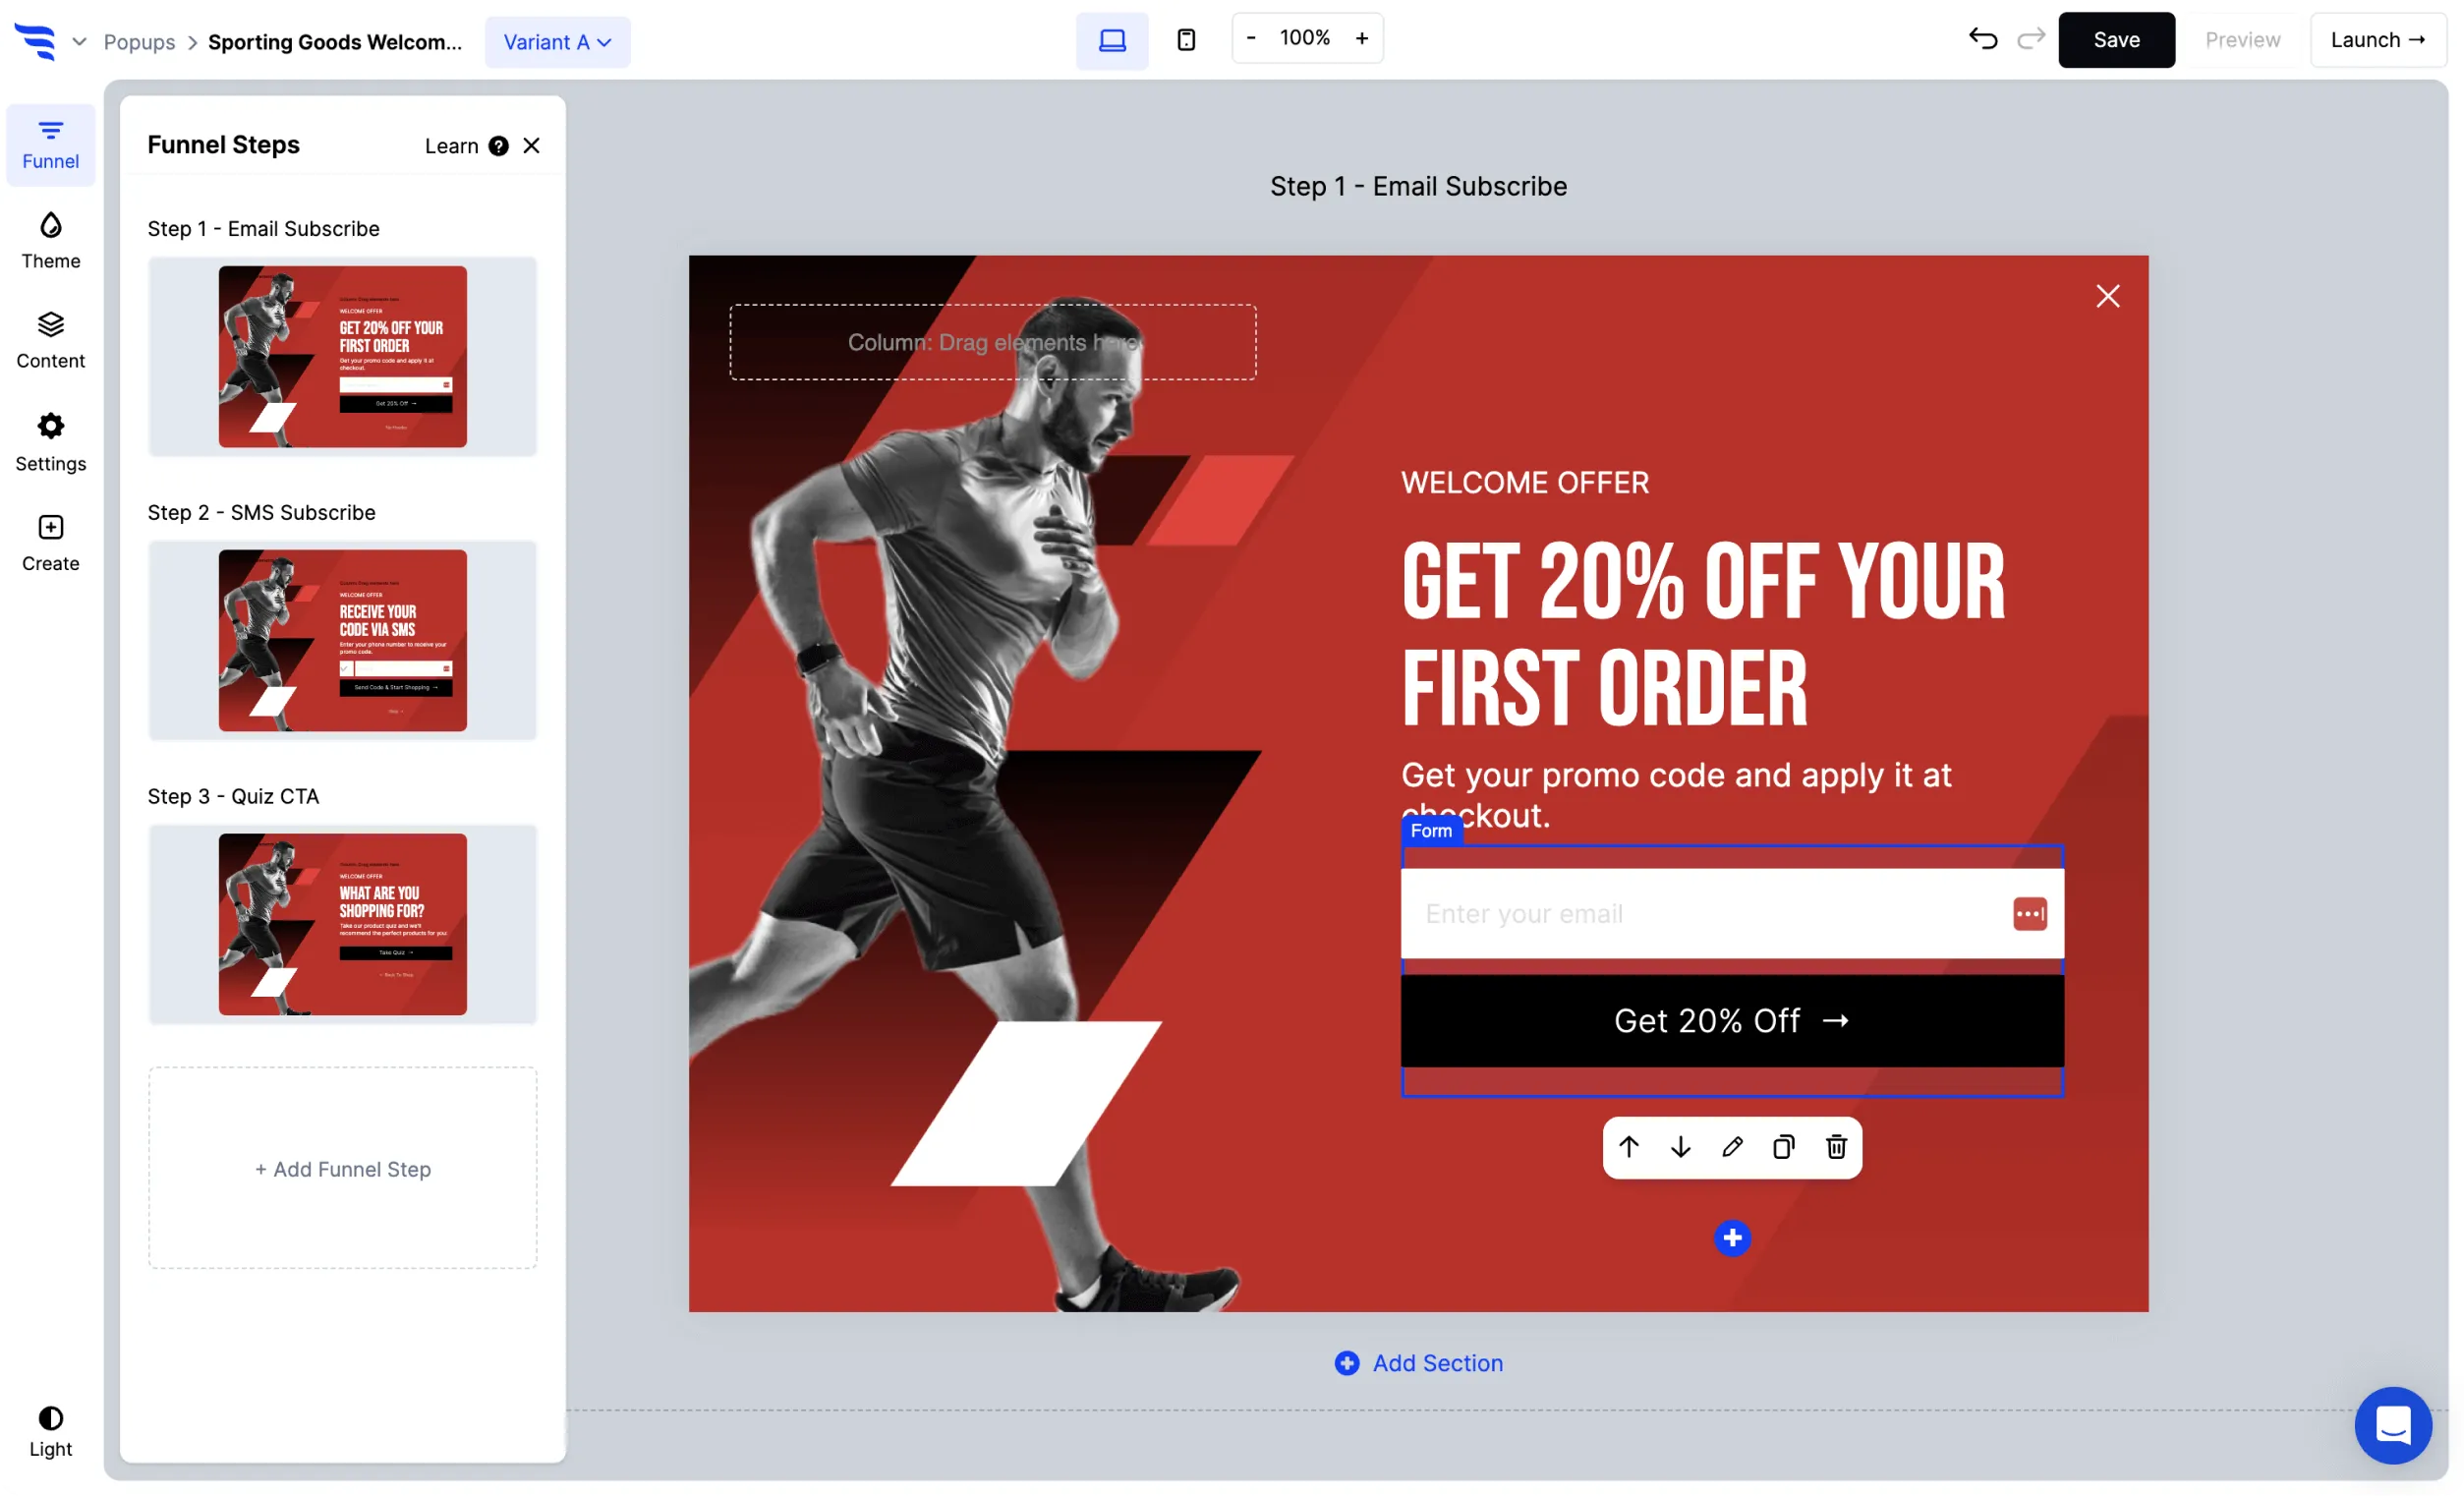The width and height of the screenshot is (2464, 1496).
Task: Toggle desktop viewport preview mode
Action: [1111, 38]
